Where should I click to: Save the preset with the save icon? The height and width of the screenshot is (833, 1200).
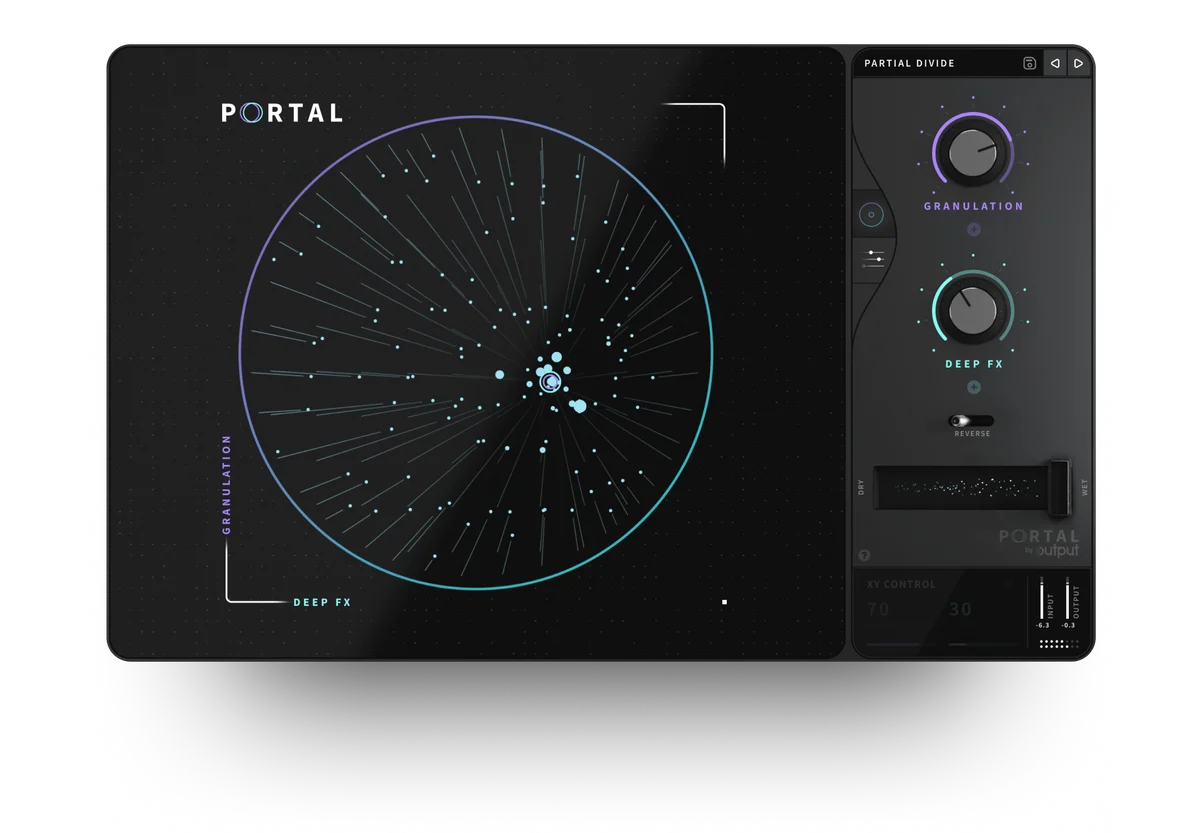(x=1029, y=63)
